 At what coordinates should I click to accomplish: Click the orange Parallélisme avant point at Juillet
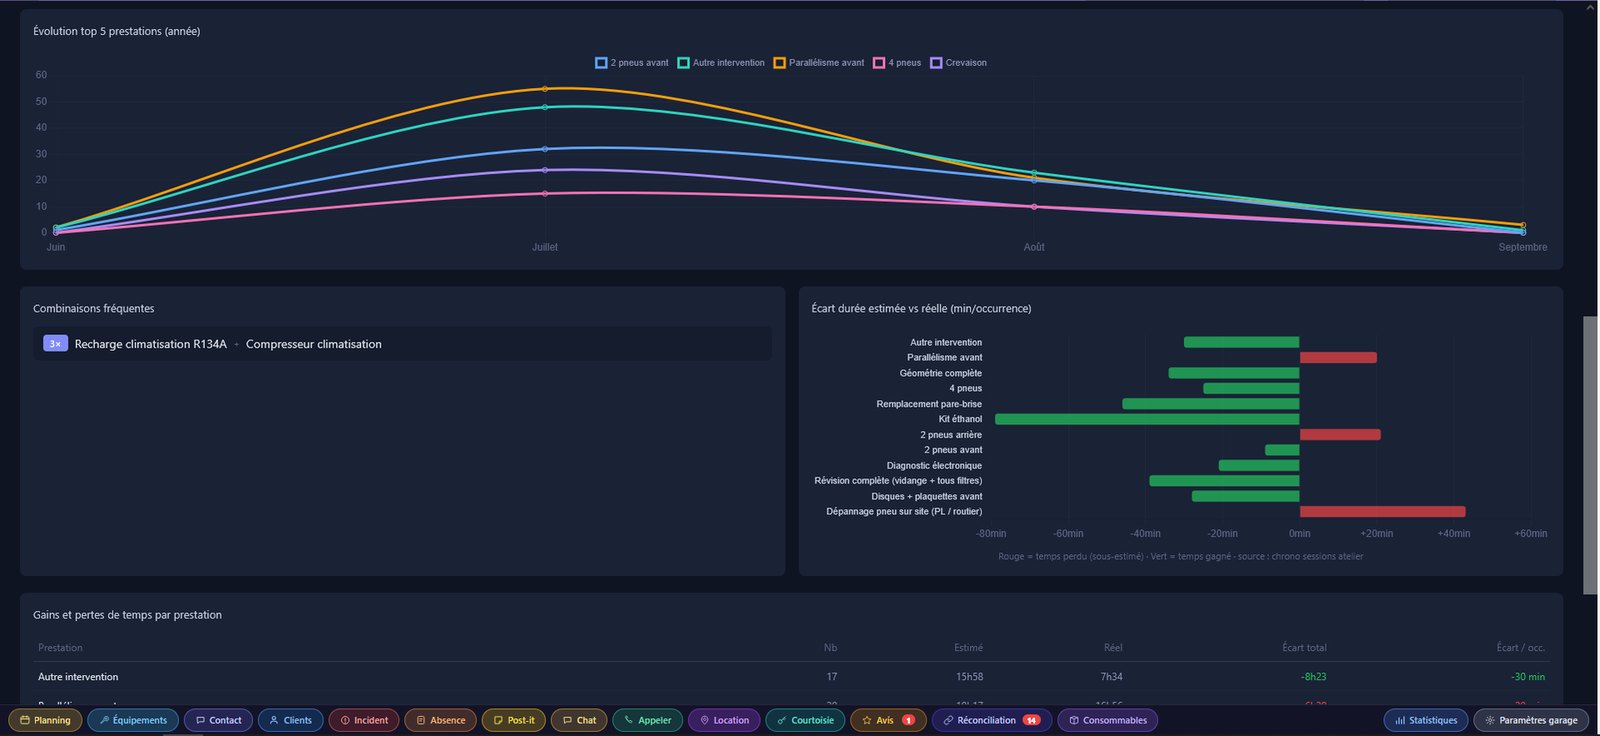pos(545,89)
